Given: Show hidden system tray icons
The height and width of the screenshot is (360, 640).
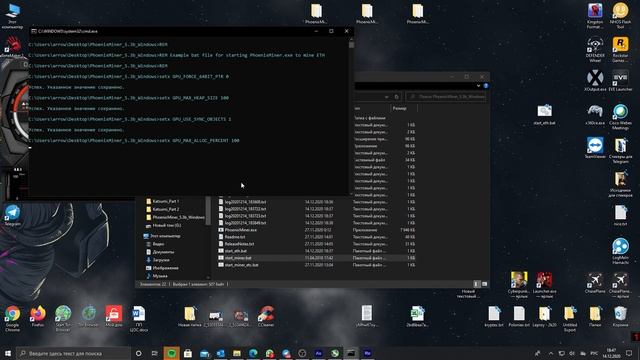Looking at the screenshot, I should (551, 353).
